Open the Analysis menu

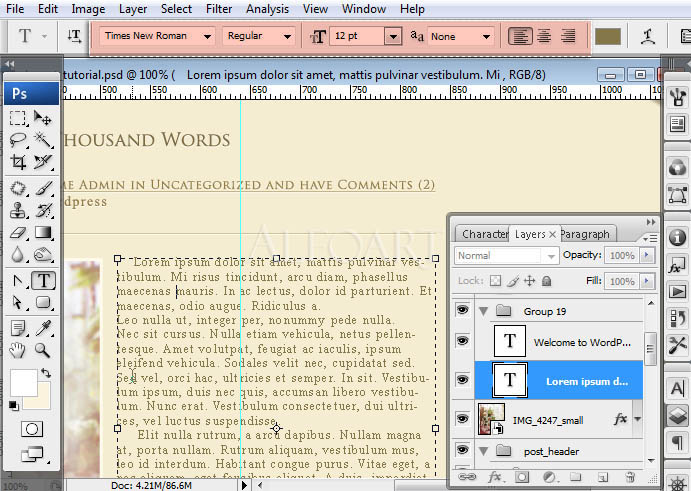267,9
